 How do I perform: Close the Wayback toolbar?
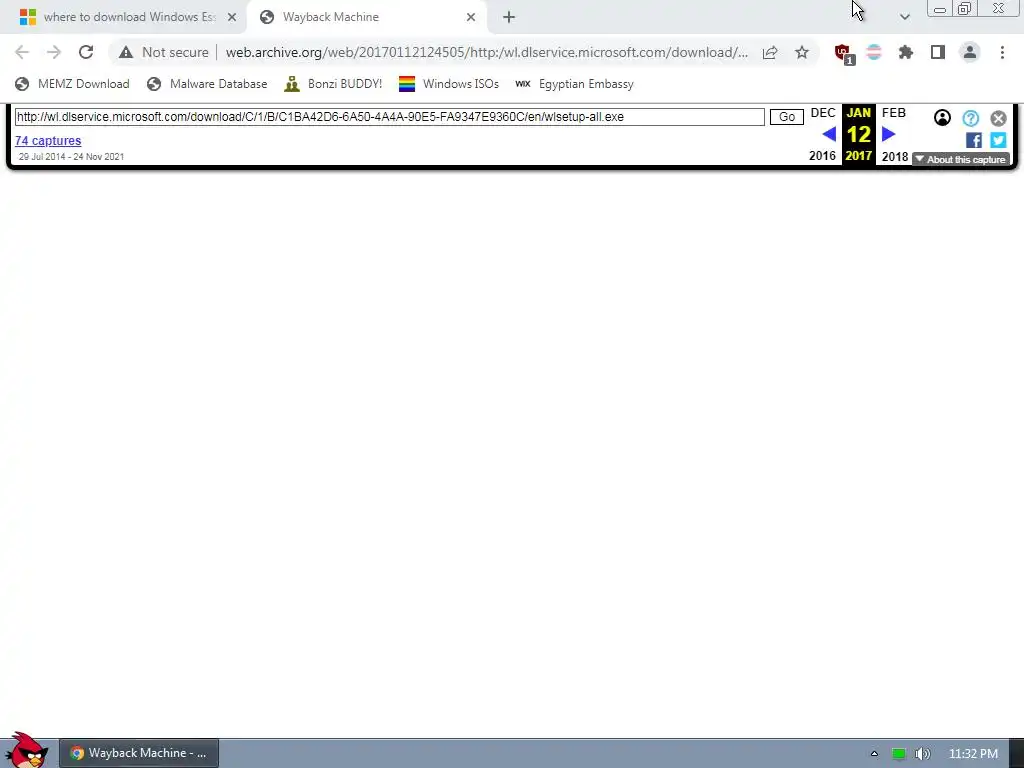coord(998,118)
